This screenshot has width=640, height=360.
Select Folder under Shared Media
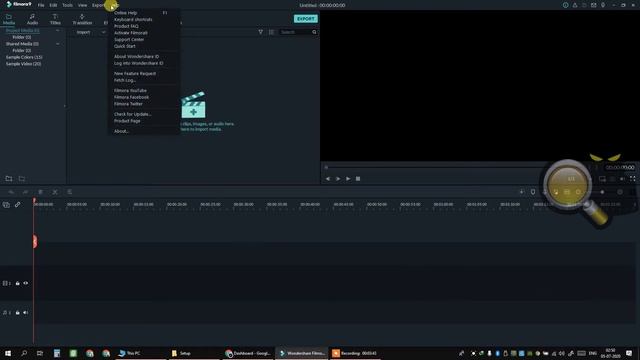click(x=22, y=51)
